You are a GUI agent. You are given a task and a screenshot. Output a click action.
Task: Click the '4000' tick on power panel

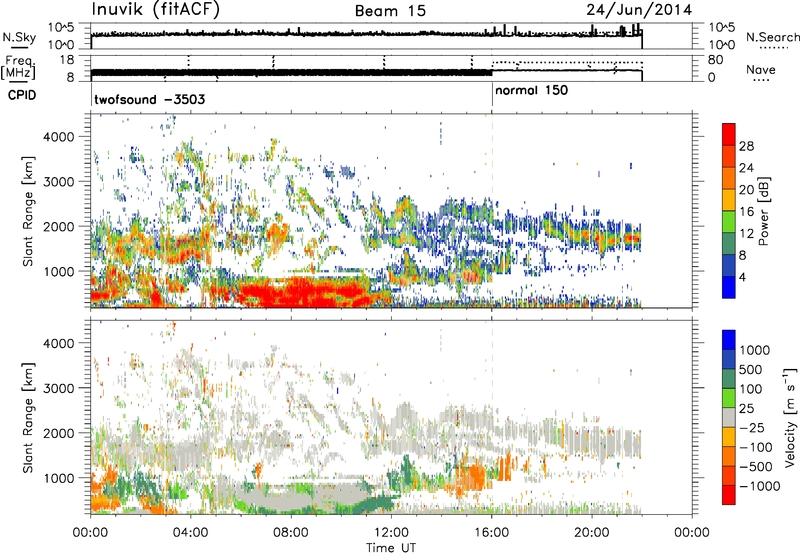click(58, 137)
